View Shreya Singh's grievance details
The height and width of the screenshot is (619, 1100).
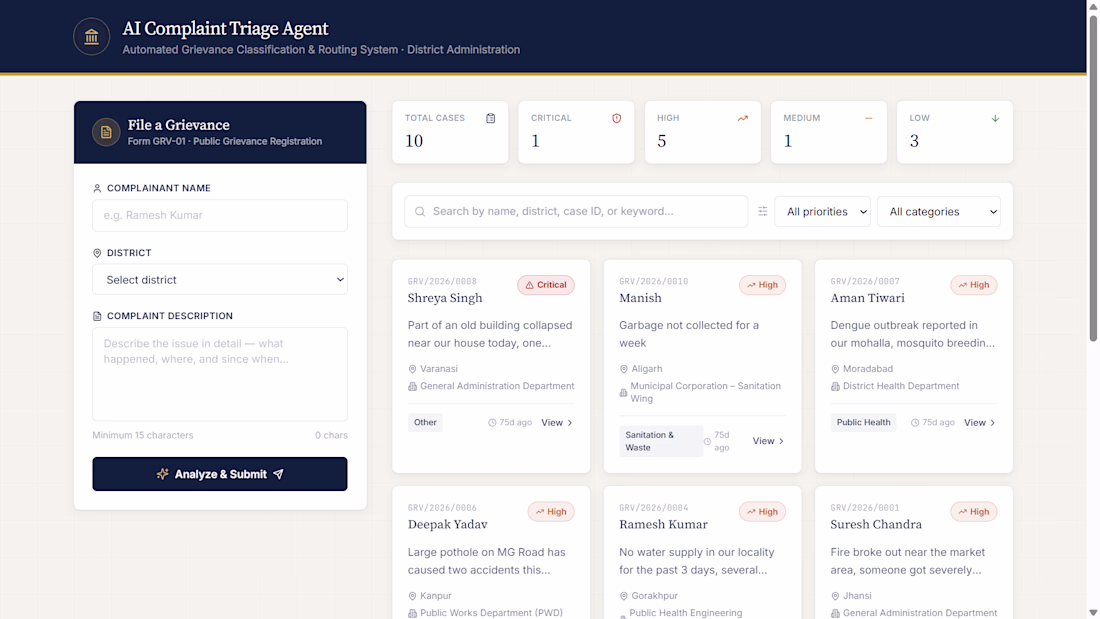(557, 422)
